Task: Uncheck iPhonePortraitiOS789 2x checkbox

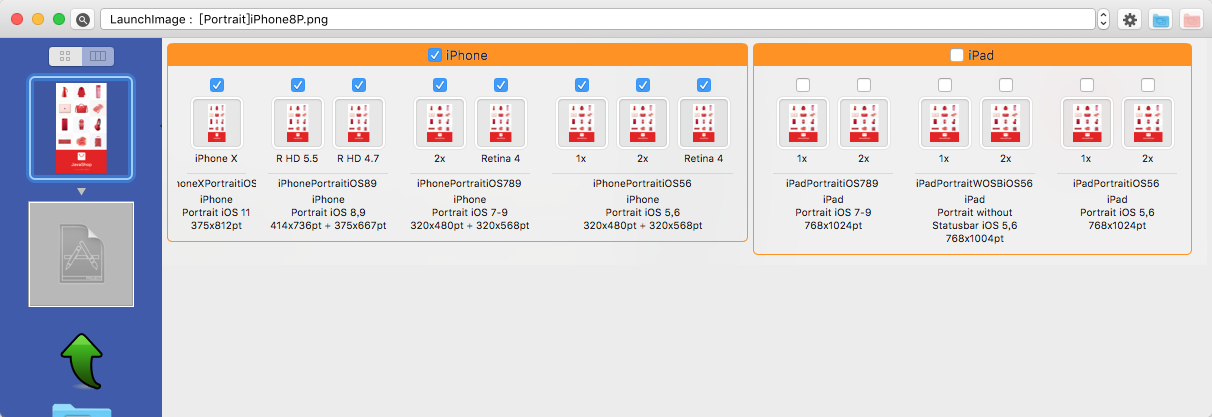Action: click(440, 85)
